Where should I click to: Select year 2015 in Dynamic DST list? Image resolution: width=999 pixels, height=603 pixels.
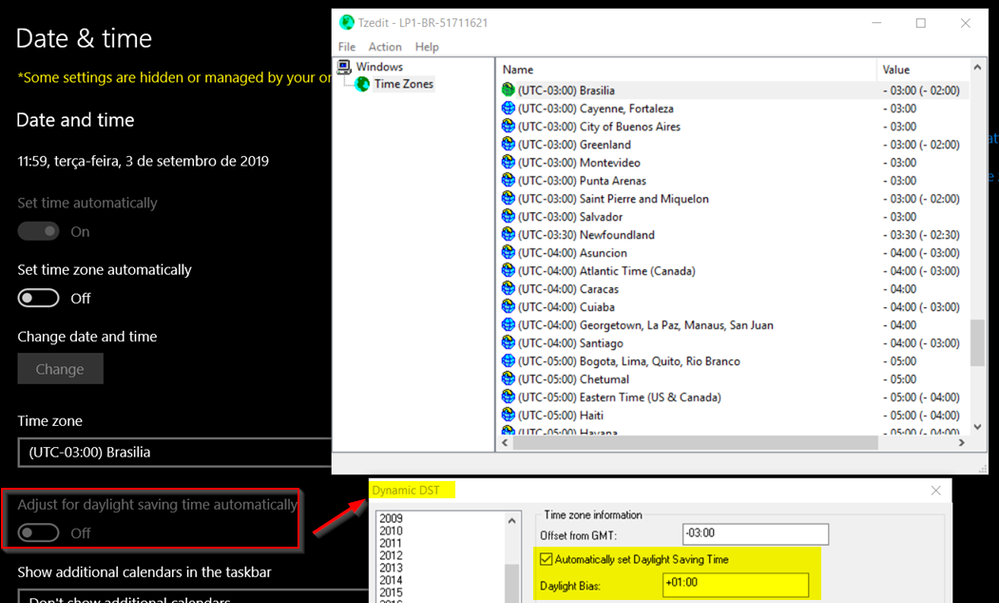point(391,592)
